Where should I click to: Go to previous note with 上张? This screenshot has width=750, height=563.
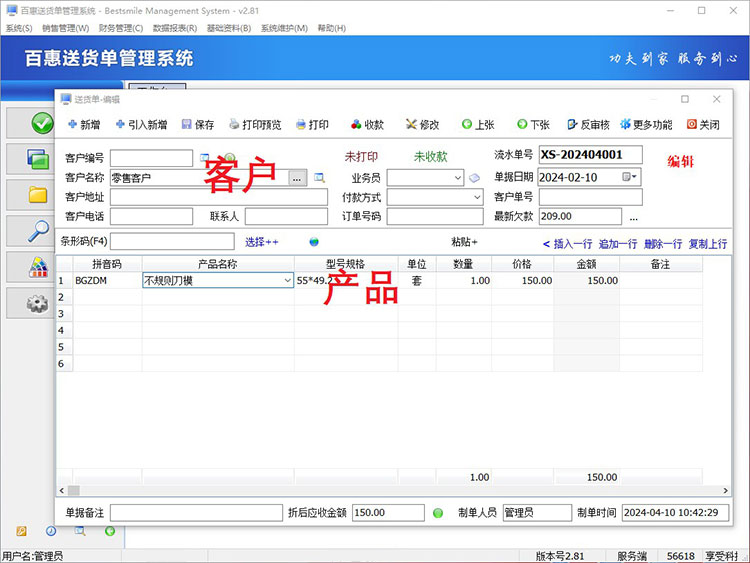pos(478,125)
